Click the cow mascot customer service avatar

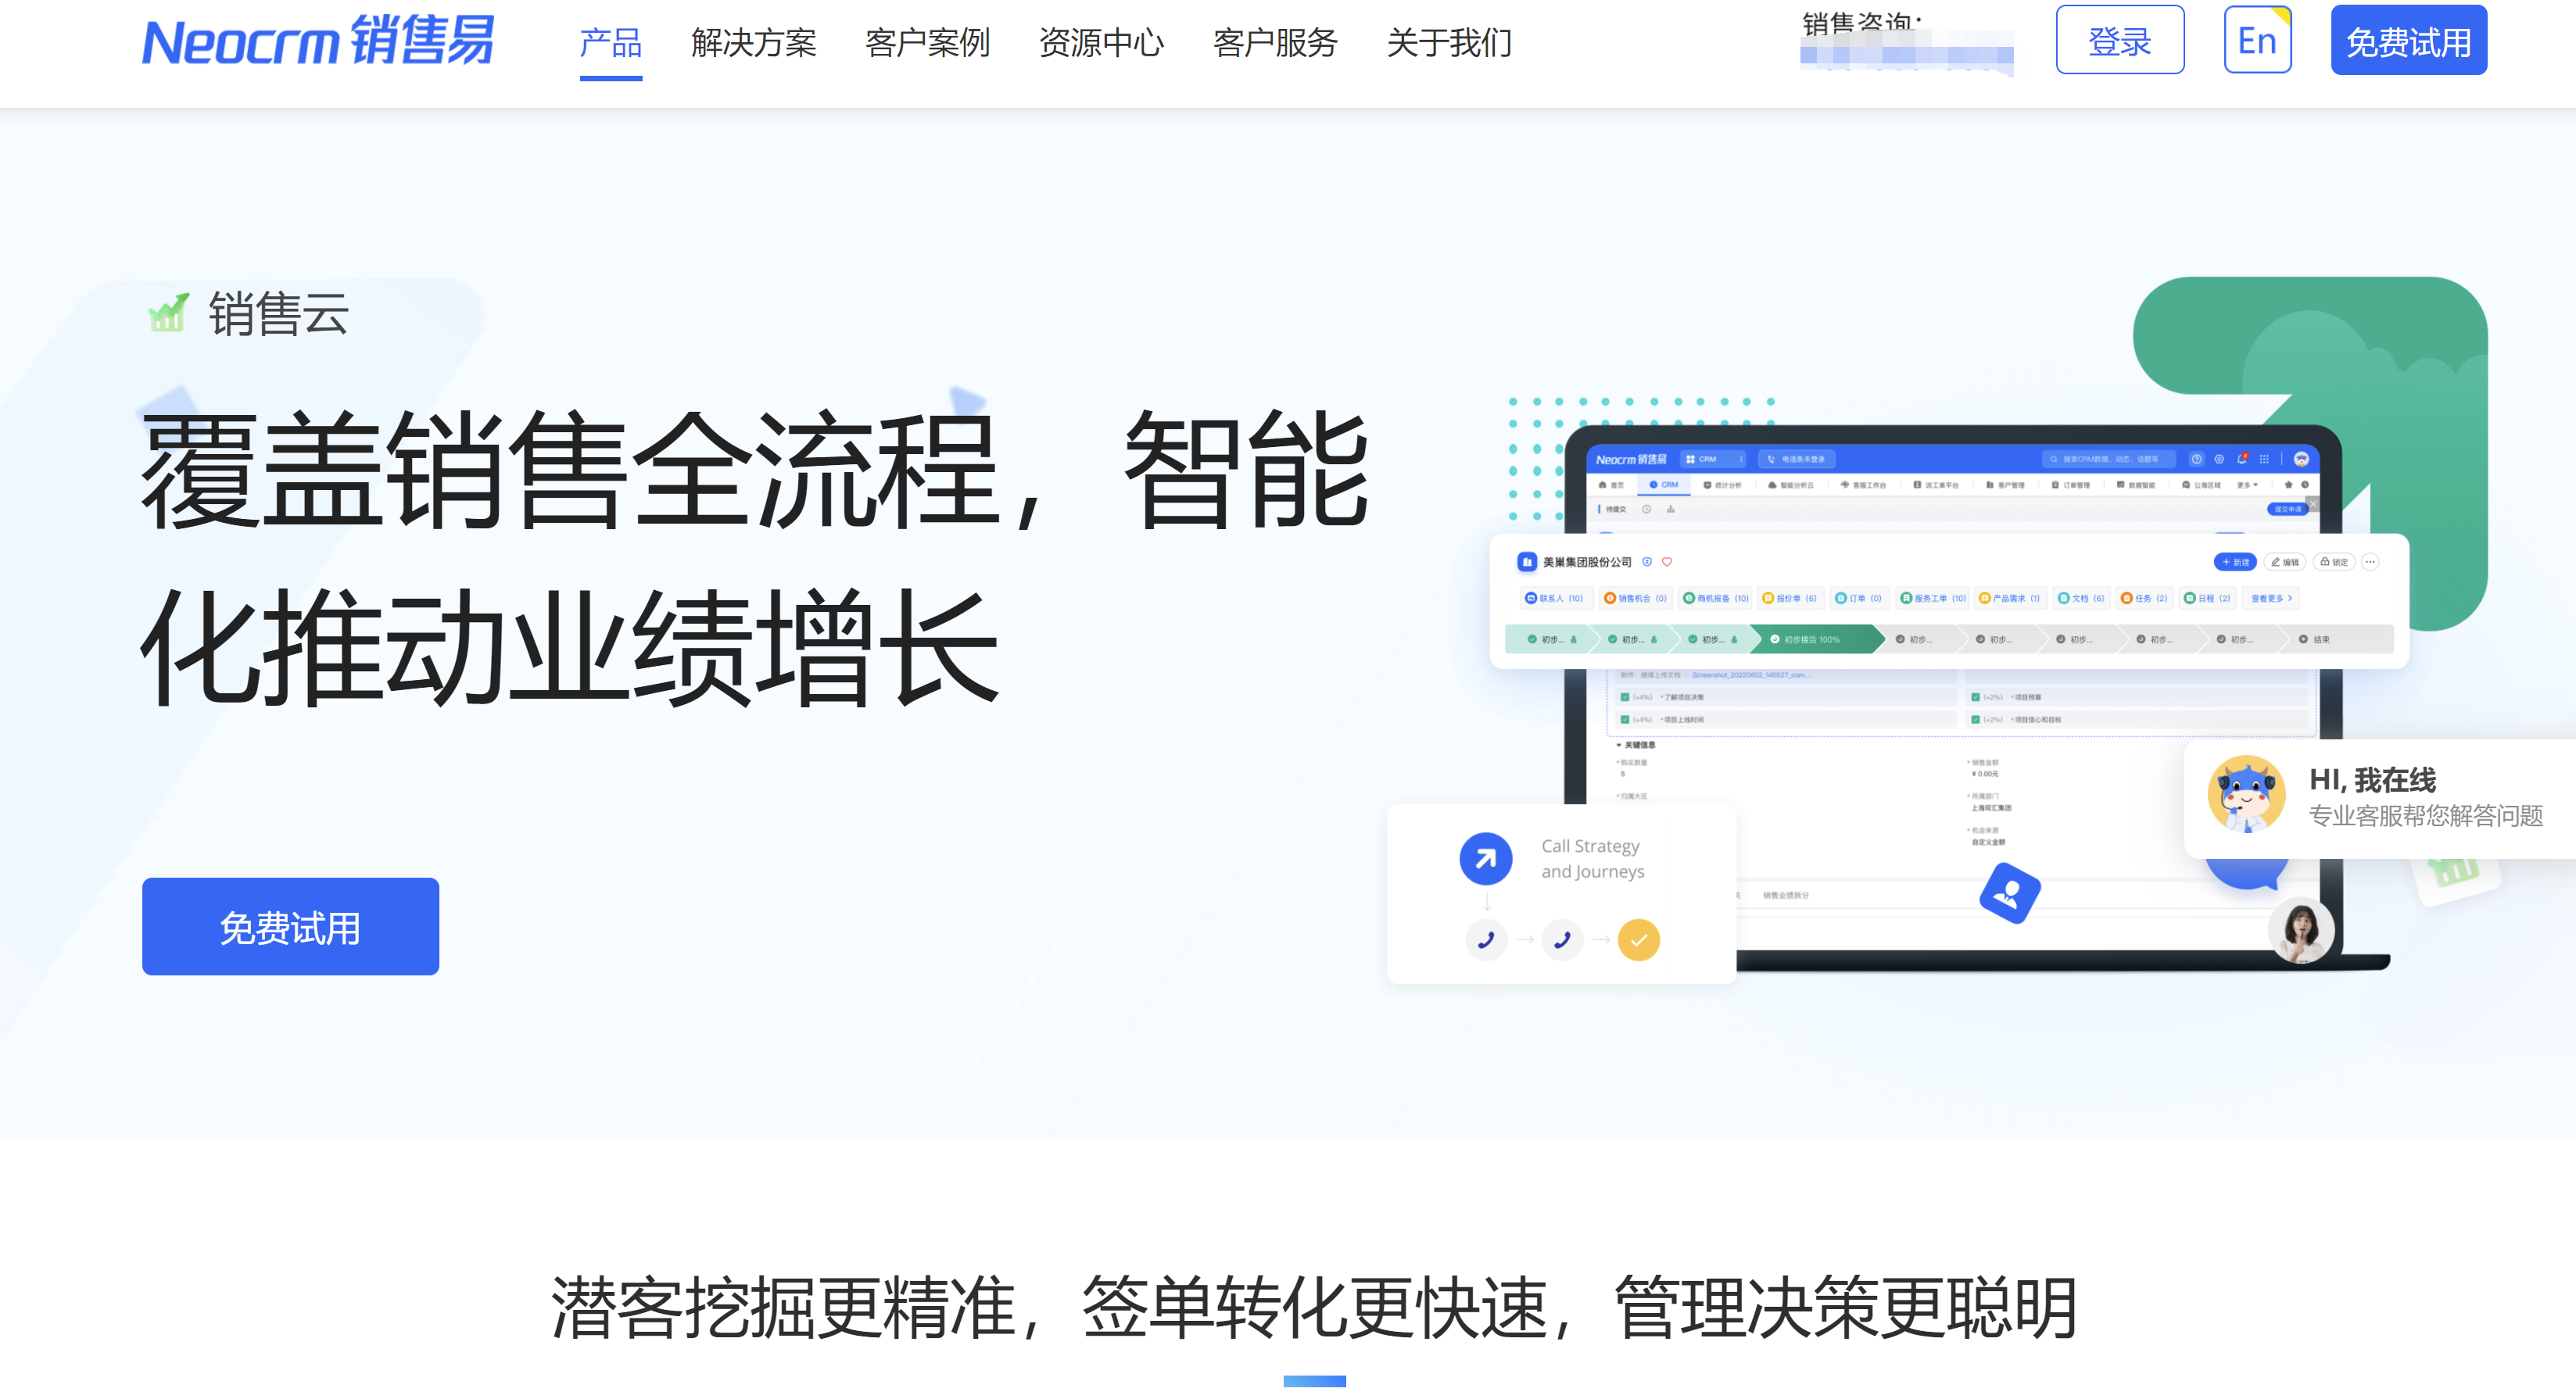[2246, 795]
